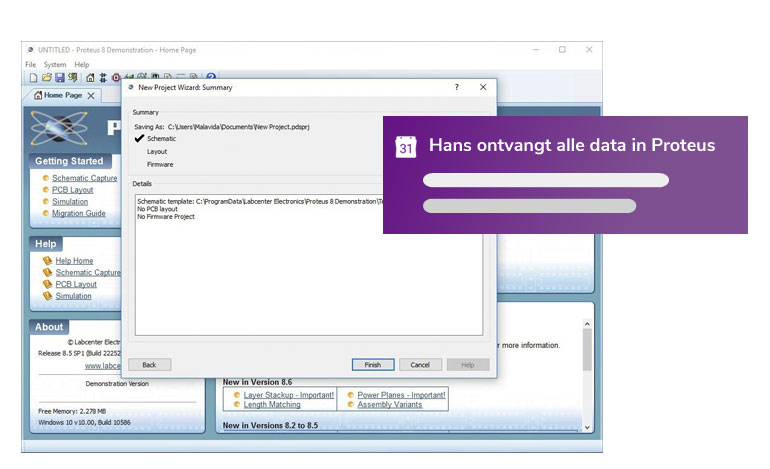Click the Cancel button
770x469 pixels.
click(x=420, y=365)
